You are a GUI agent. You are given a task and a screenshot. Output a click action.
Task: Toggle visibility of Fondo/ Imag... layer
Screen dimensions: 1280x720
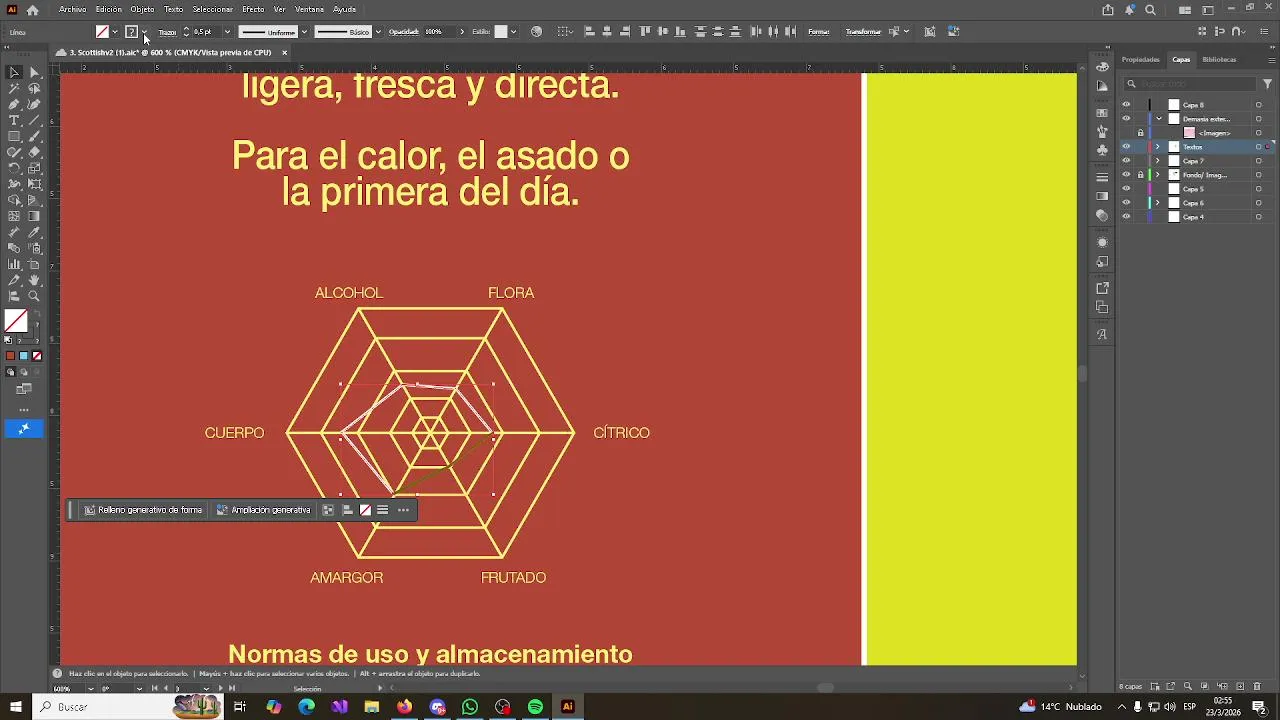(x=1126, y=175)
